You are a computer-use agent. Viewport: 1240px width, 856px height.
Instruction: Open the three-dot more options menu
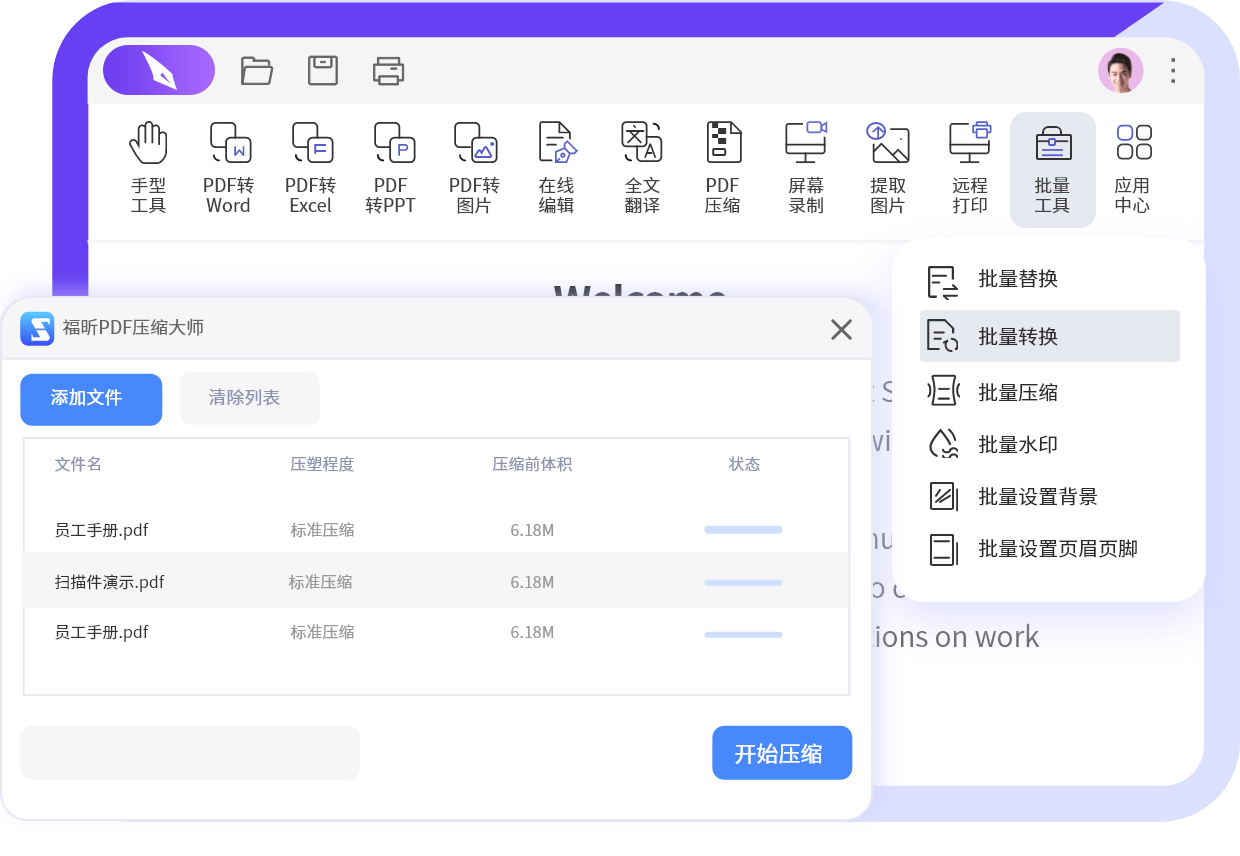1173,71
